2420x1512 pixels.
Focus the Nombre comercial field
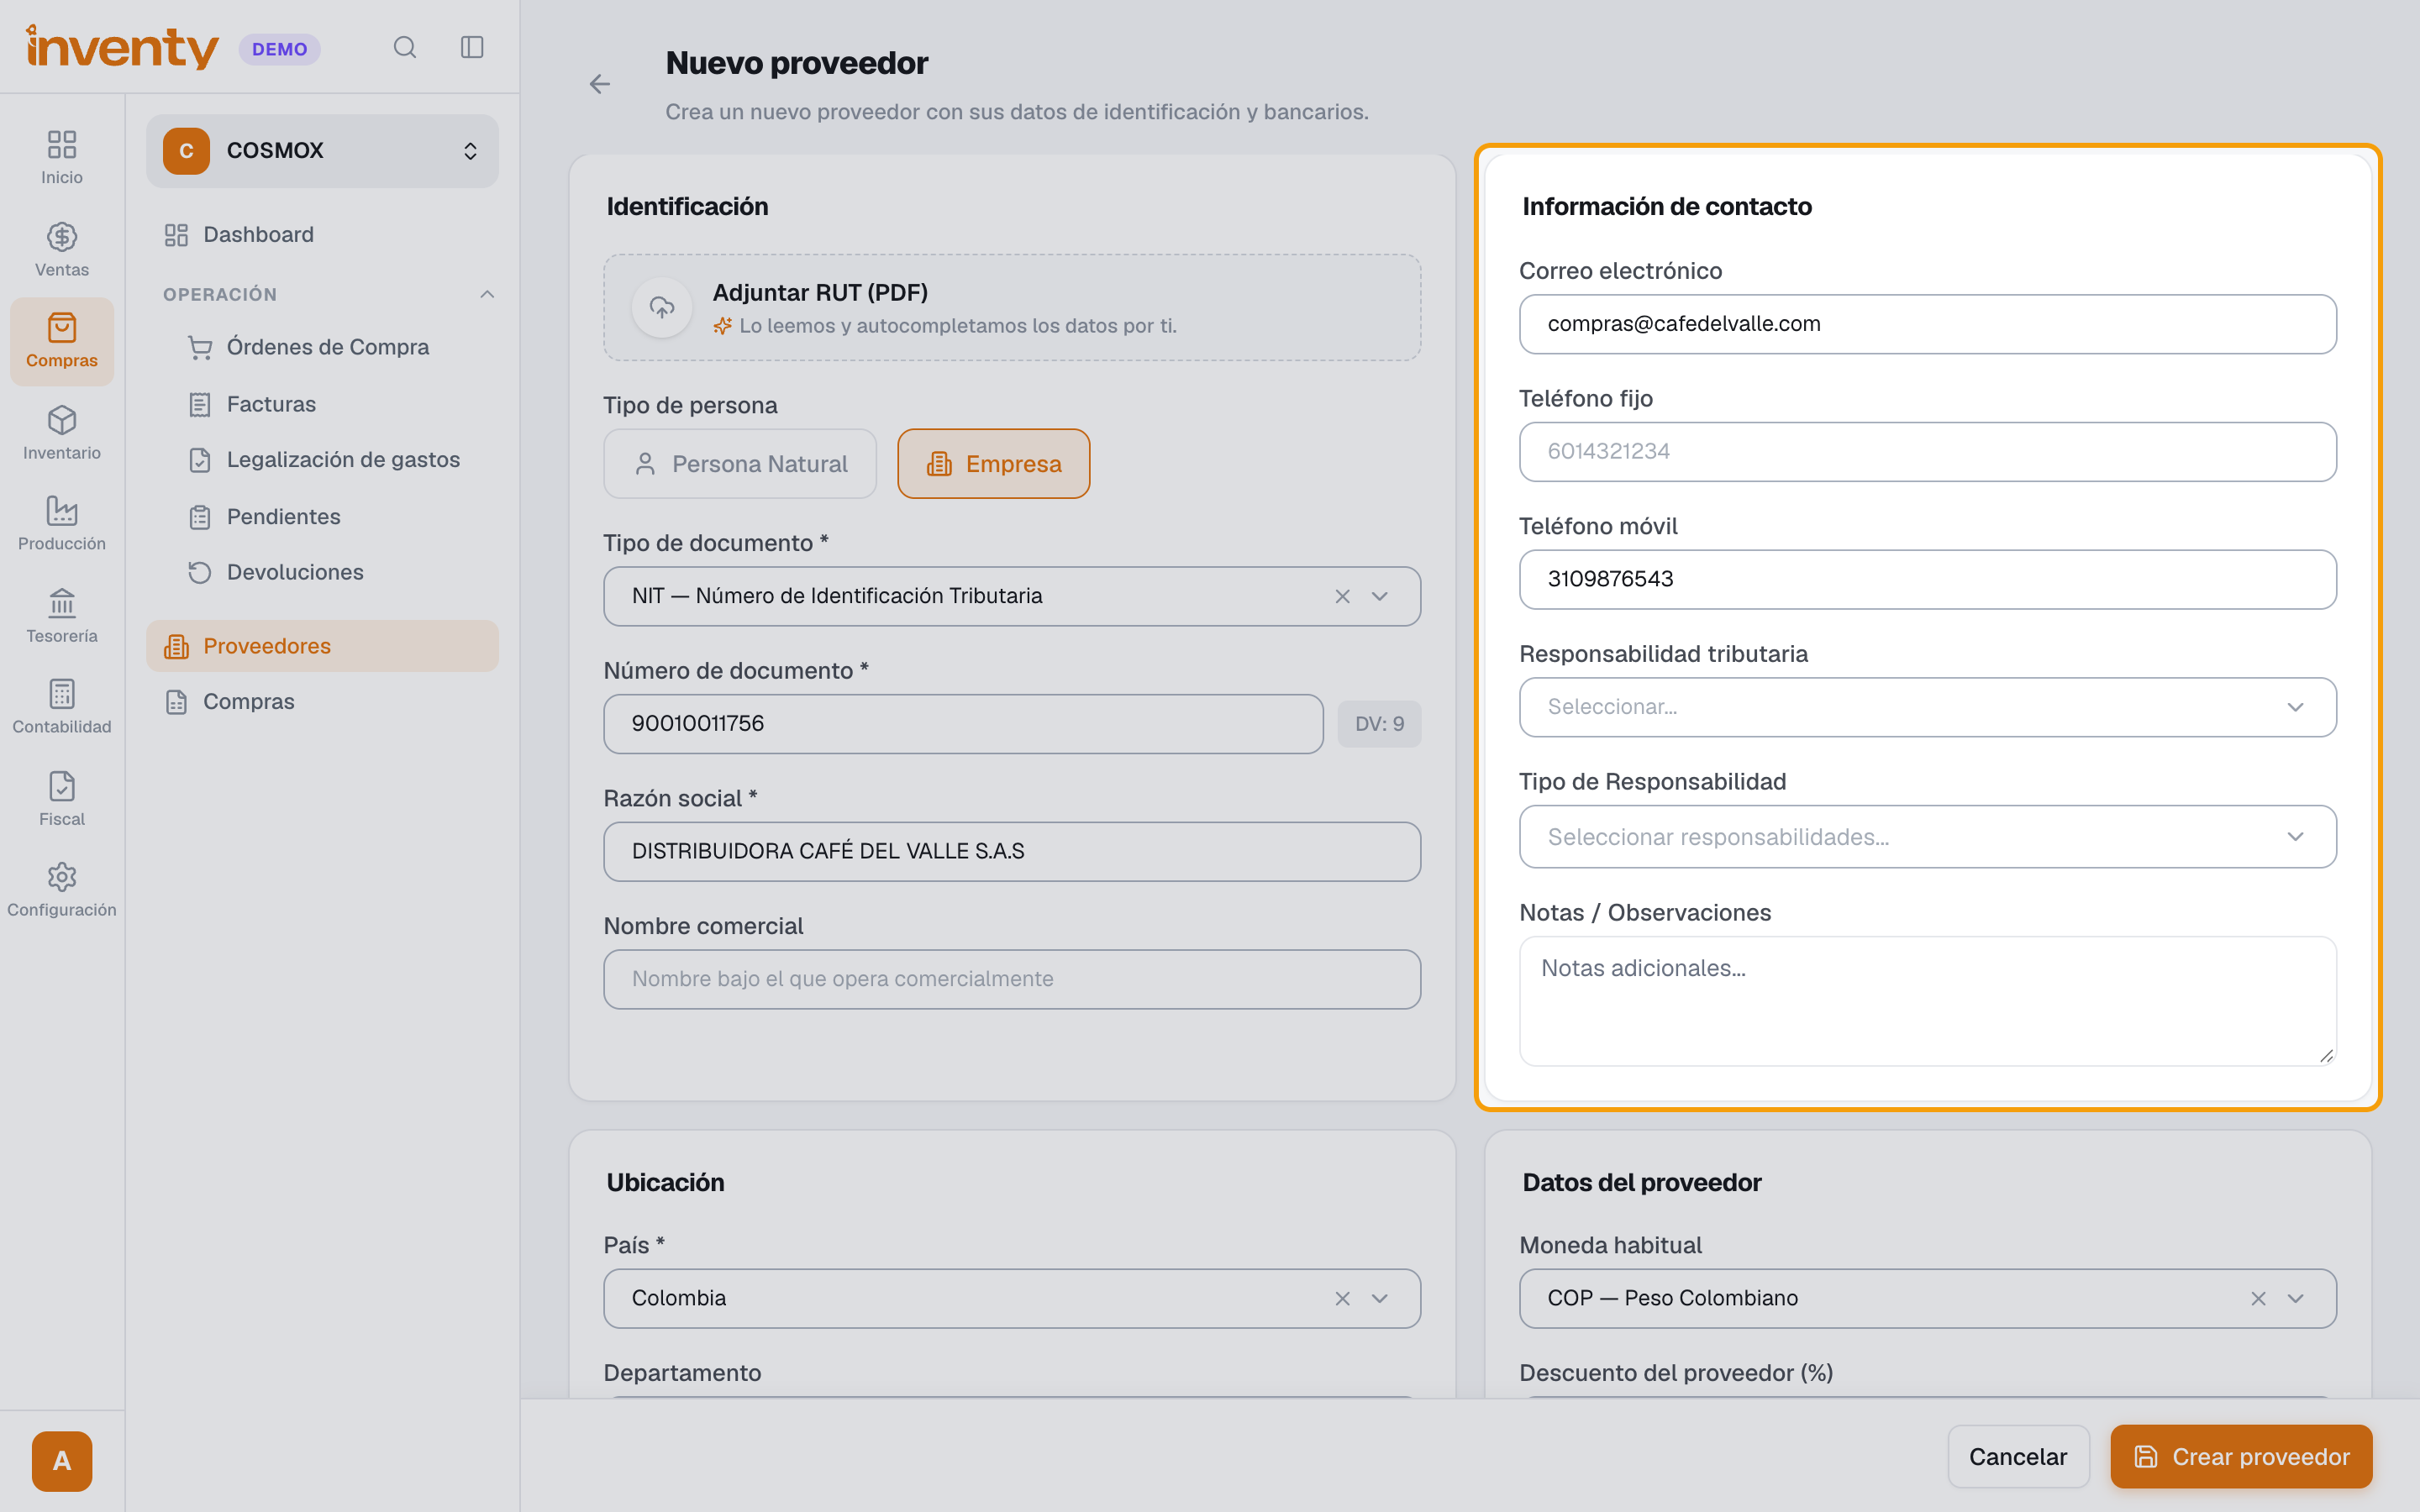[1012, 980]
